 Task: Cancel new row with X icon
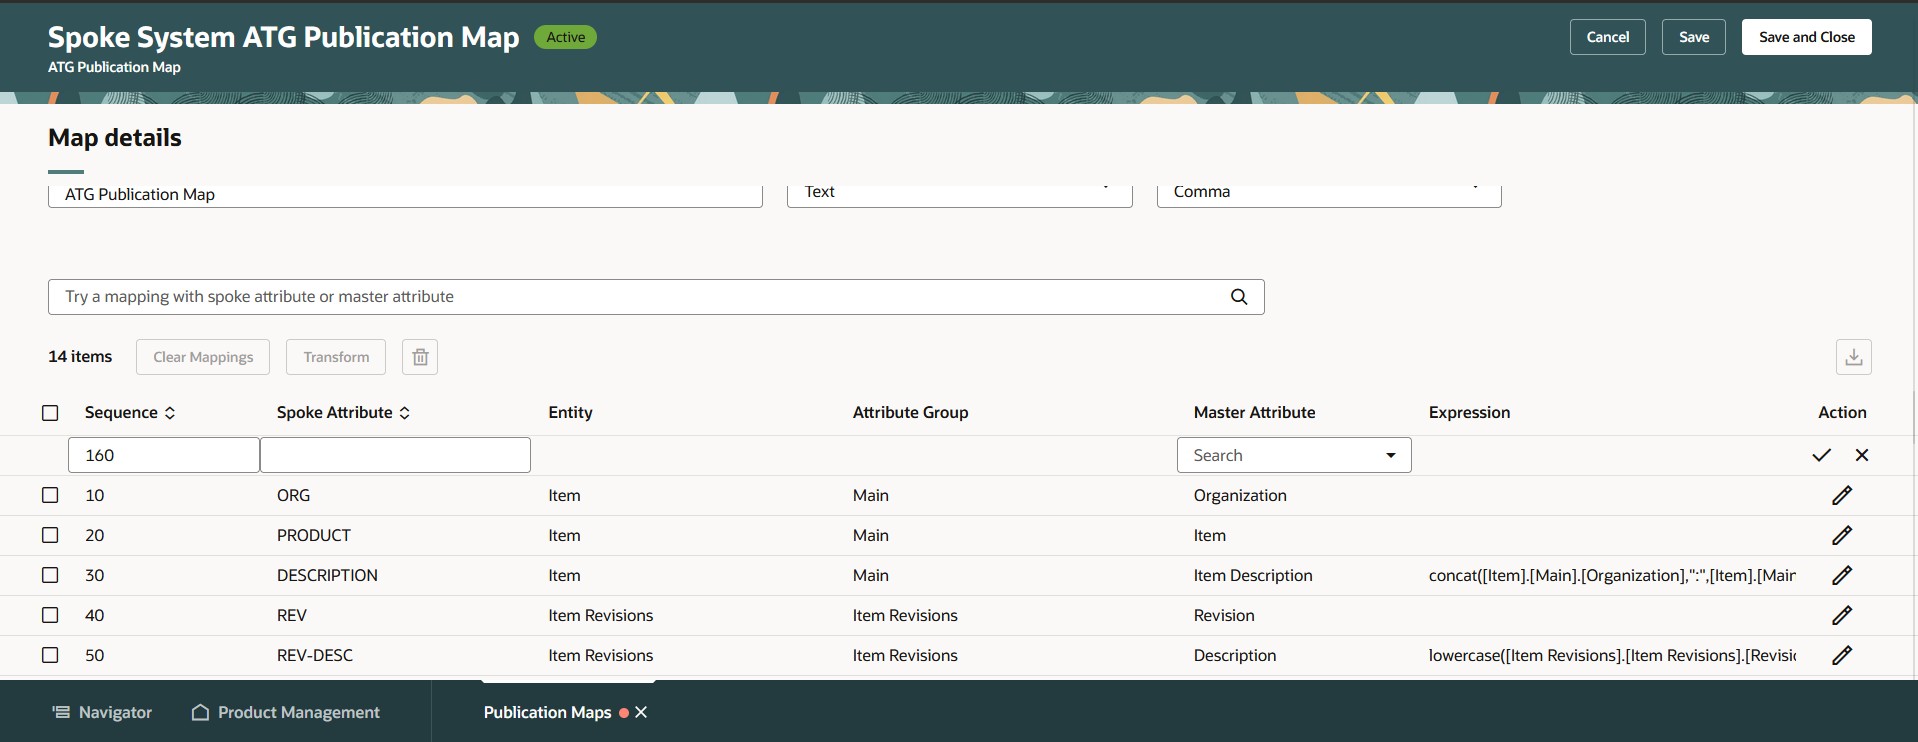point(1862,455)
